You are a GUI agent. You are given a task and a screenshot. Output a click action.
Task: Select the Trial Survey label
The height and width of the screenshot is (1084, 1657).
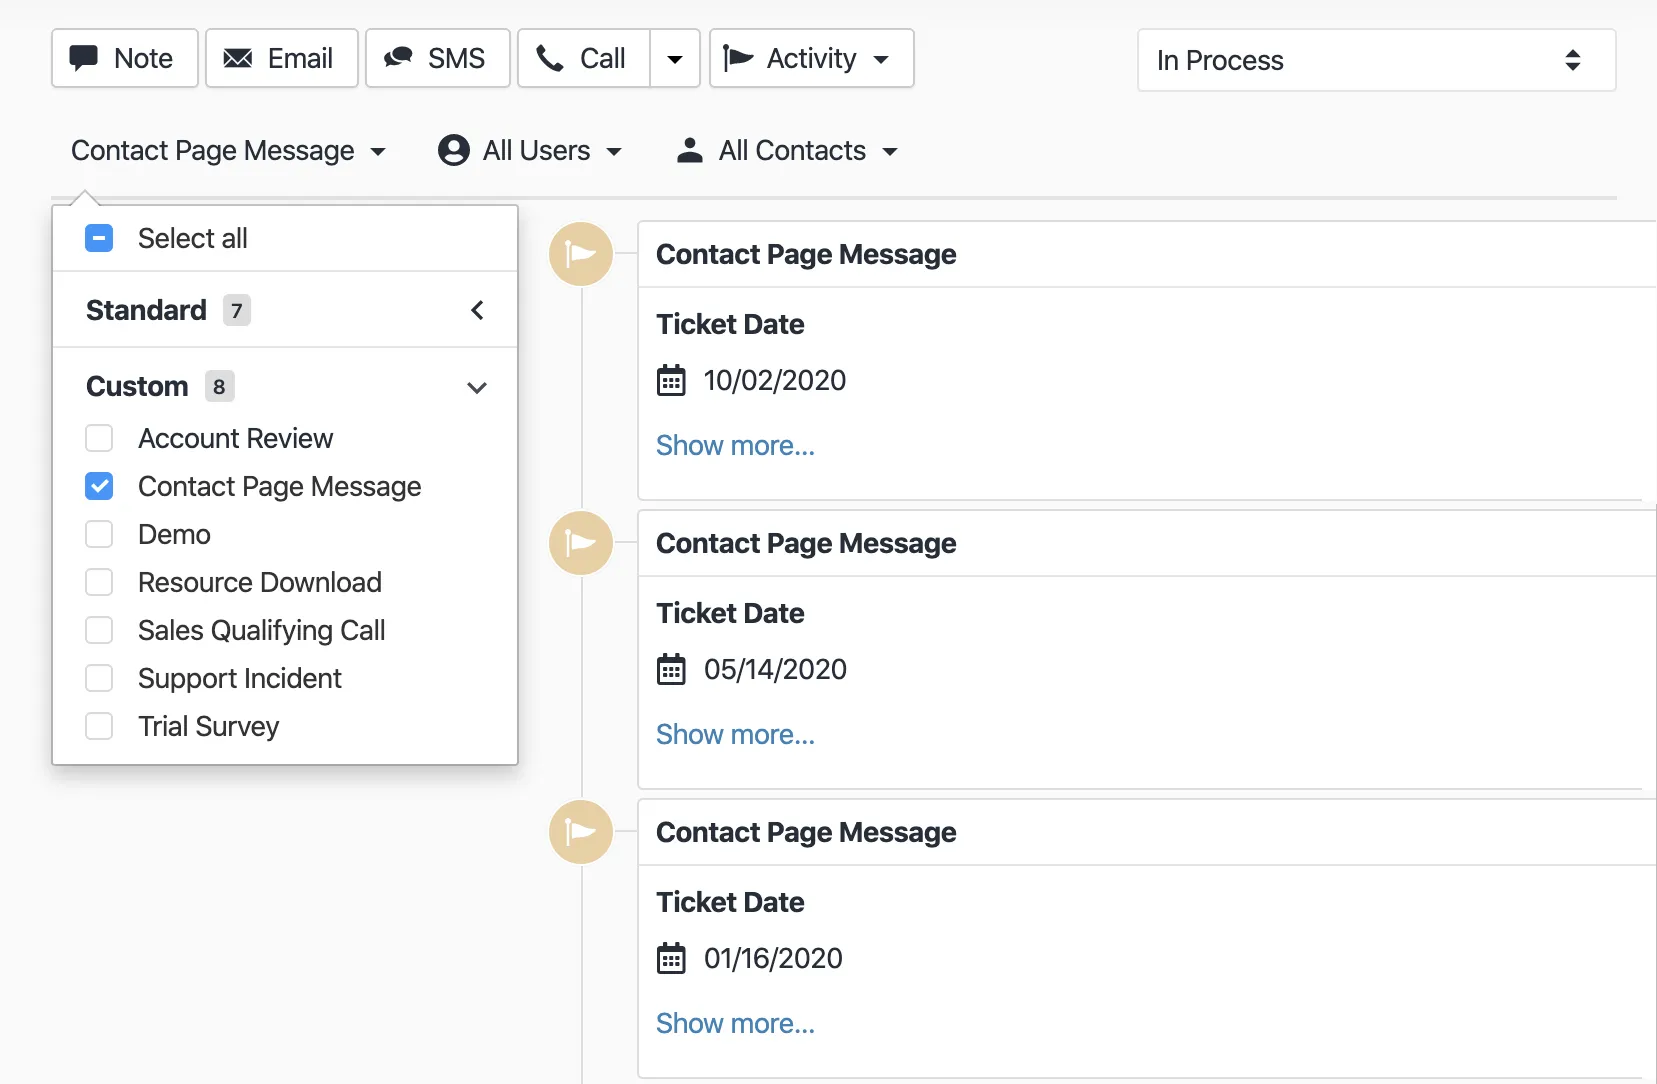(209, 726)
